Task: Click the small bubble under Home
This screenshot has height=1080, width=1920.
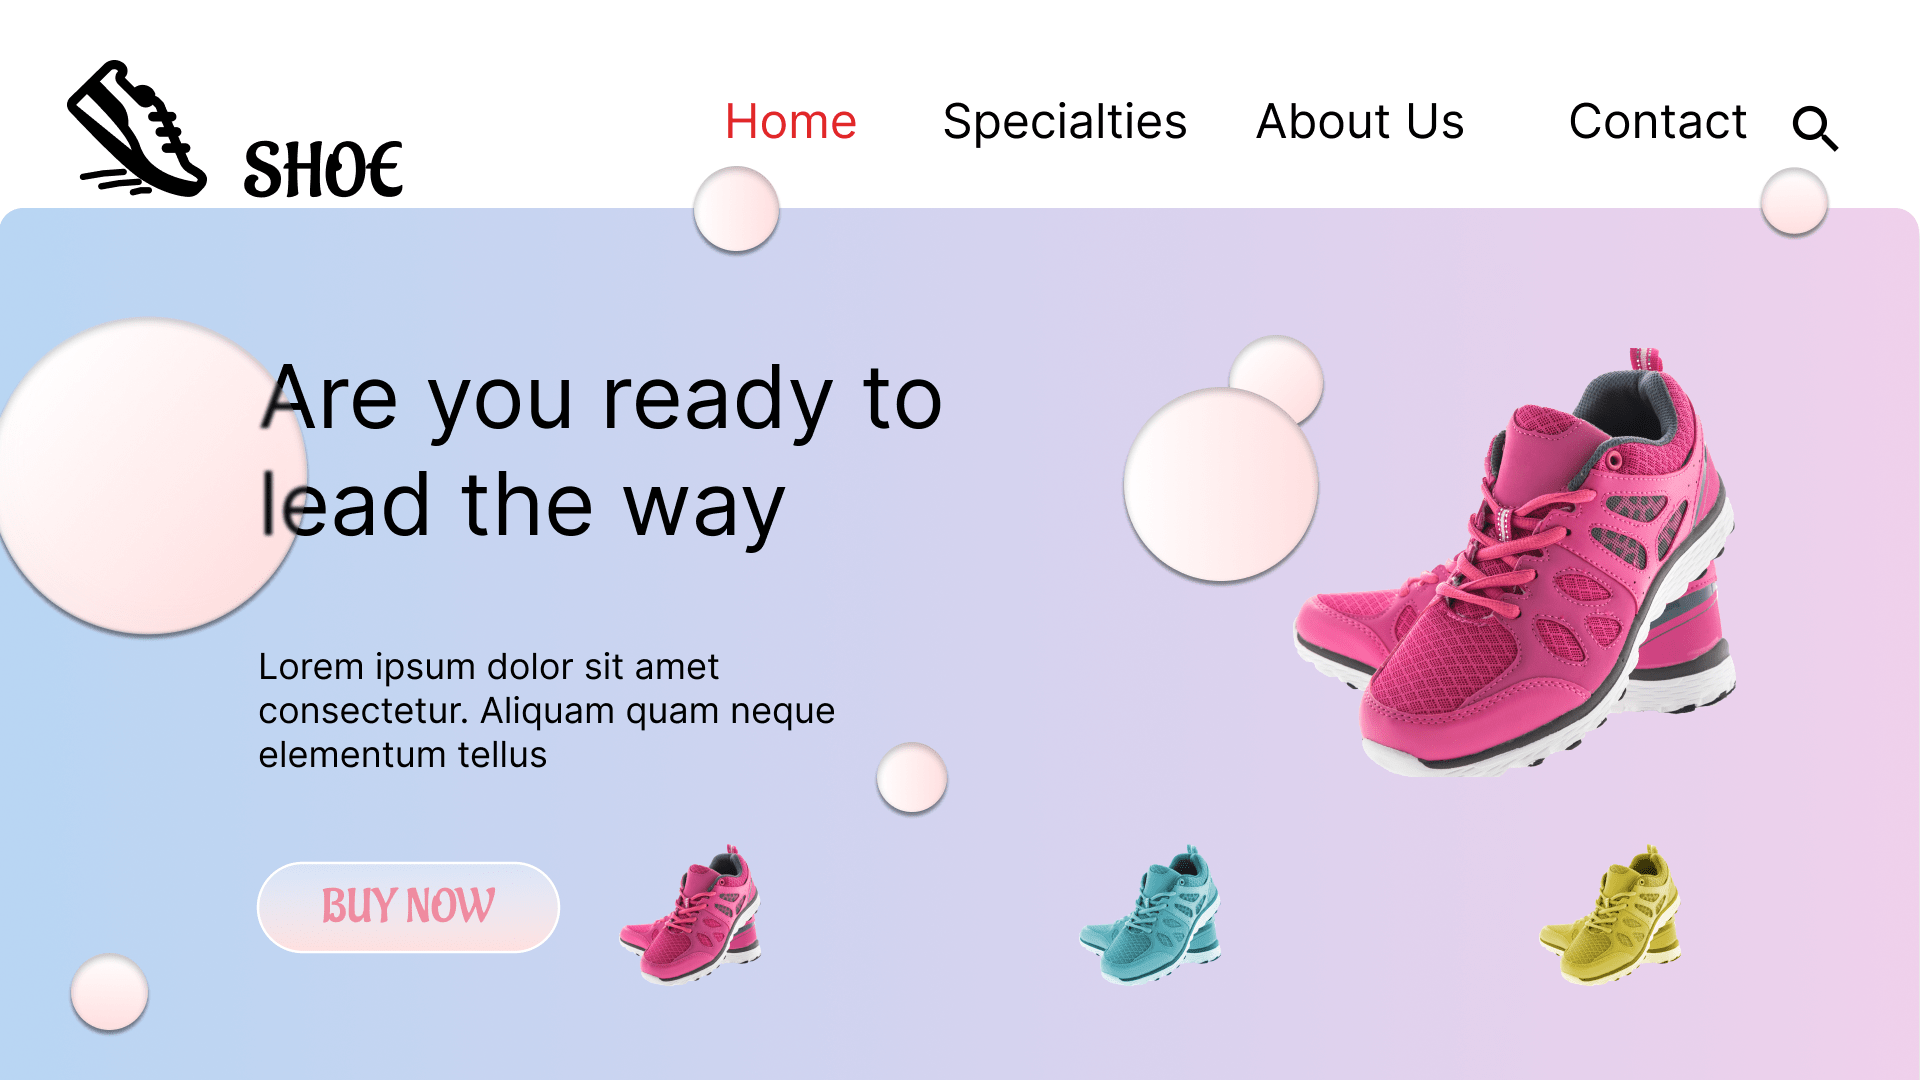Action: pyautogui.click(x=736, y=209)
